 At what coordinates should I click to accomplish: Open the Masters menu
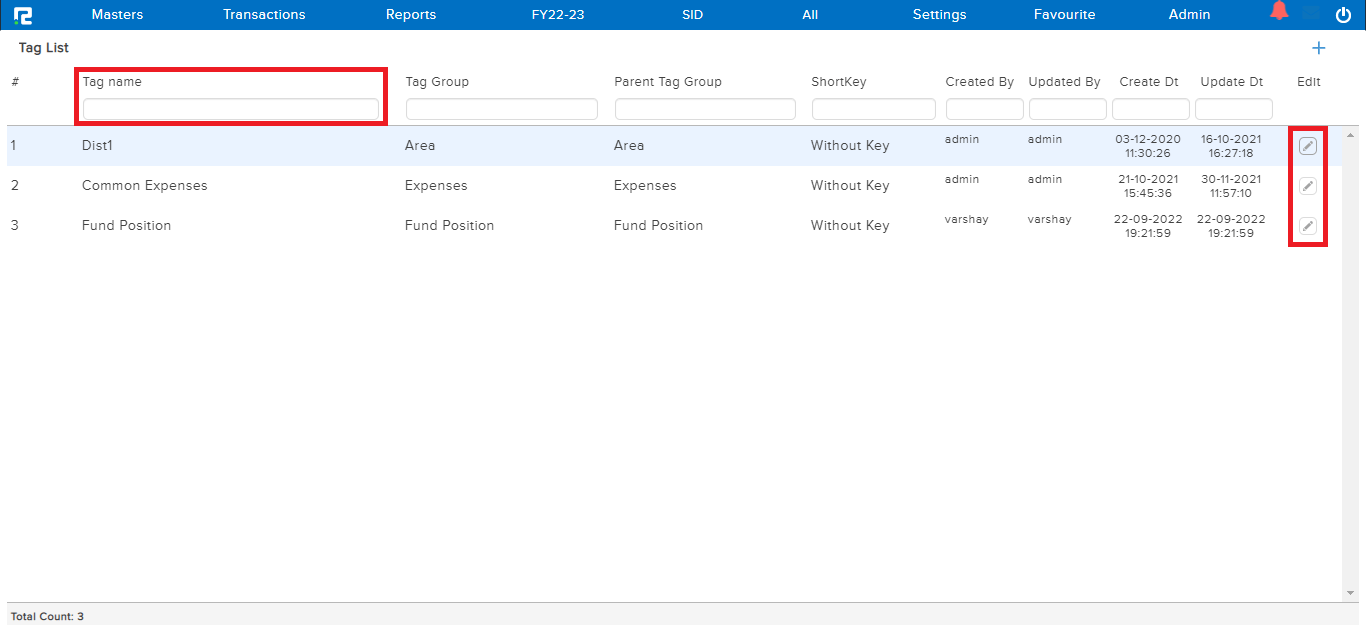tap(117, 15)
